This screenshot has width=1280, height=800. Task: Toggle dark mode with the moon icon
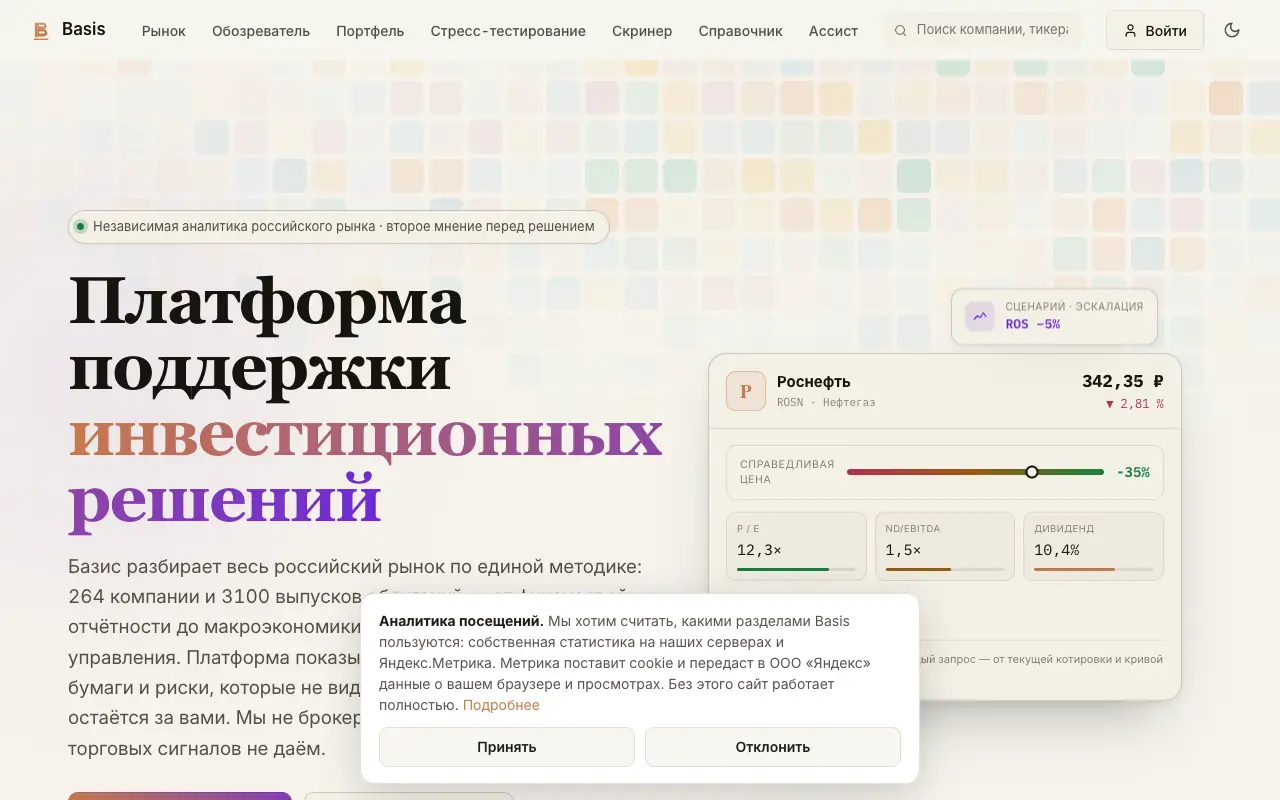tap(1232, 30)
